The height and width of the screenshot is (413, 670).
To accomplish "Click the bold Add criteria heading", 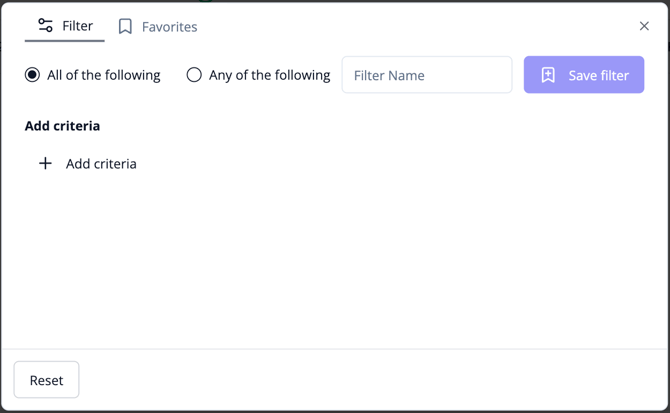I will coord(62,126).
